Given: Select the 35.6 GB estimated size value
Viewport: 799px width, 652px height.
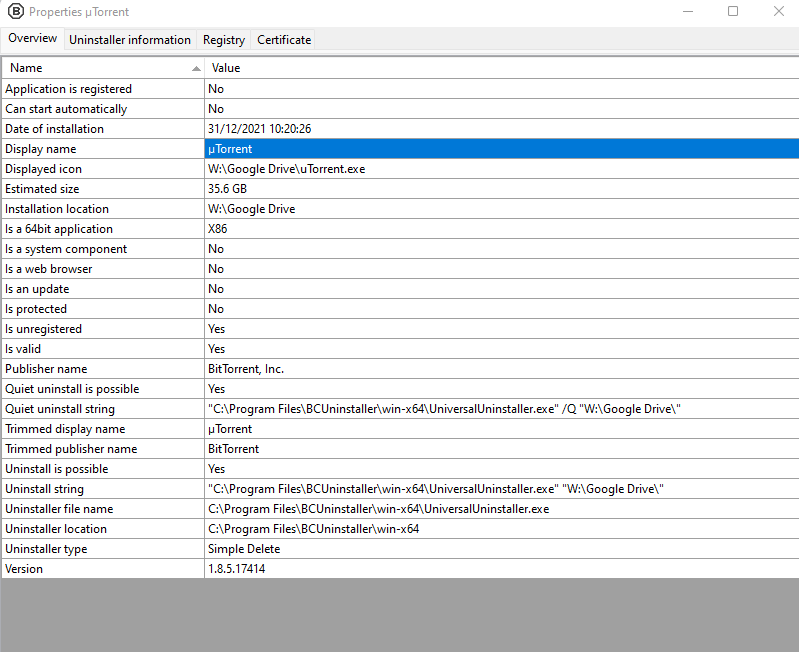Looking at the screenshot, I should 501,189.
